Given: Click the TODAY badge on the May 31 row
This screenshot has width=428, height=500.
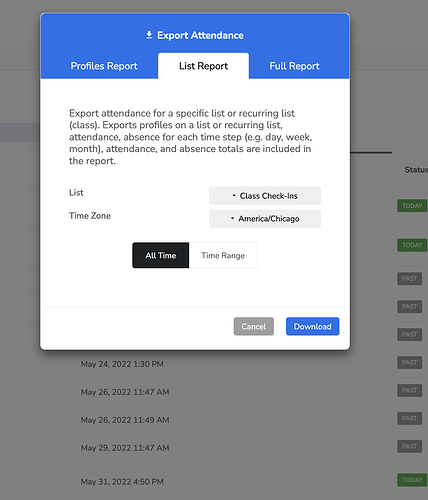Looking at the screenshot, I should point(412,480).
